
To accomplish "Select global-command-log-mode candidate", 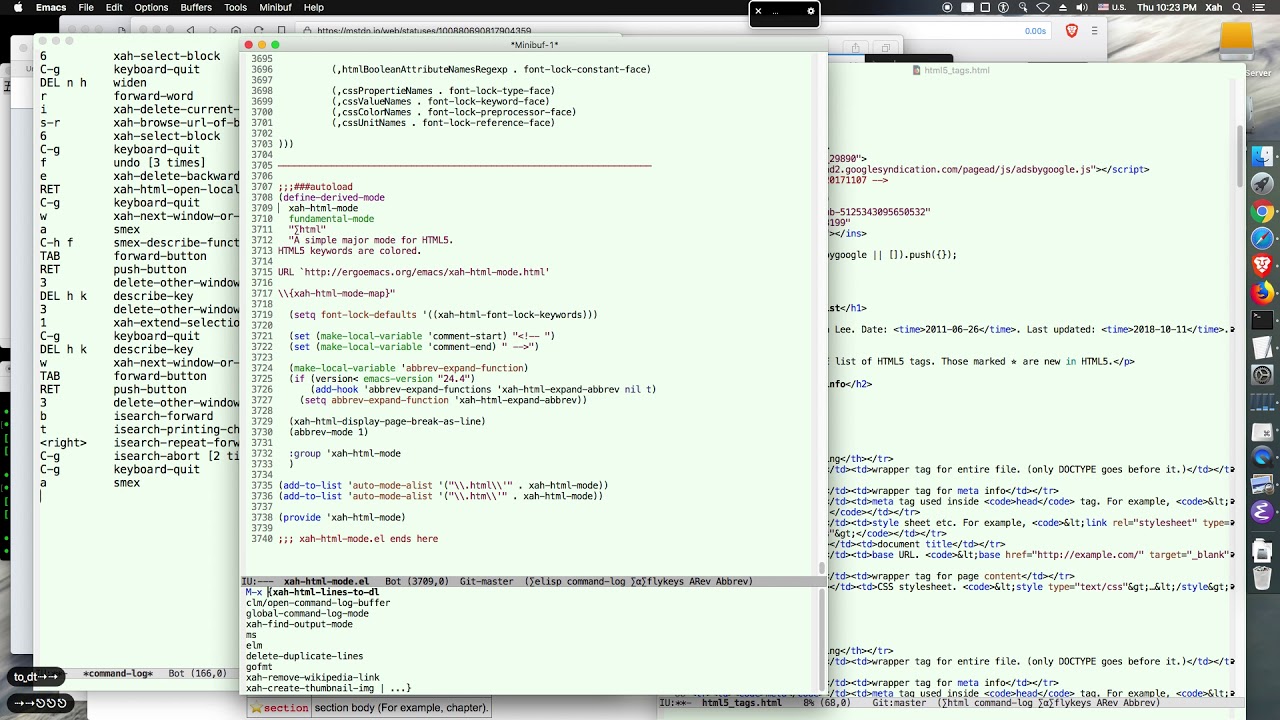I will pyautogui.click(x=307, y=614).
